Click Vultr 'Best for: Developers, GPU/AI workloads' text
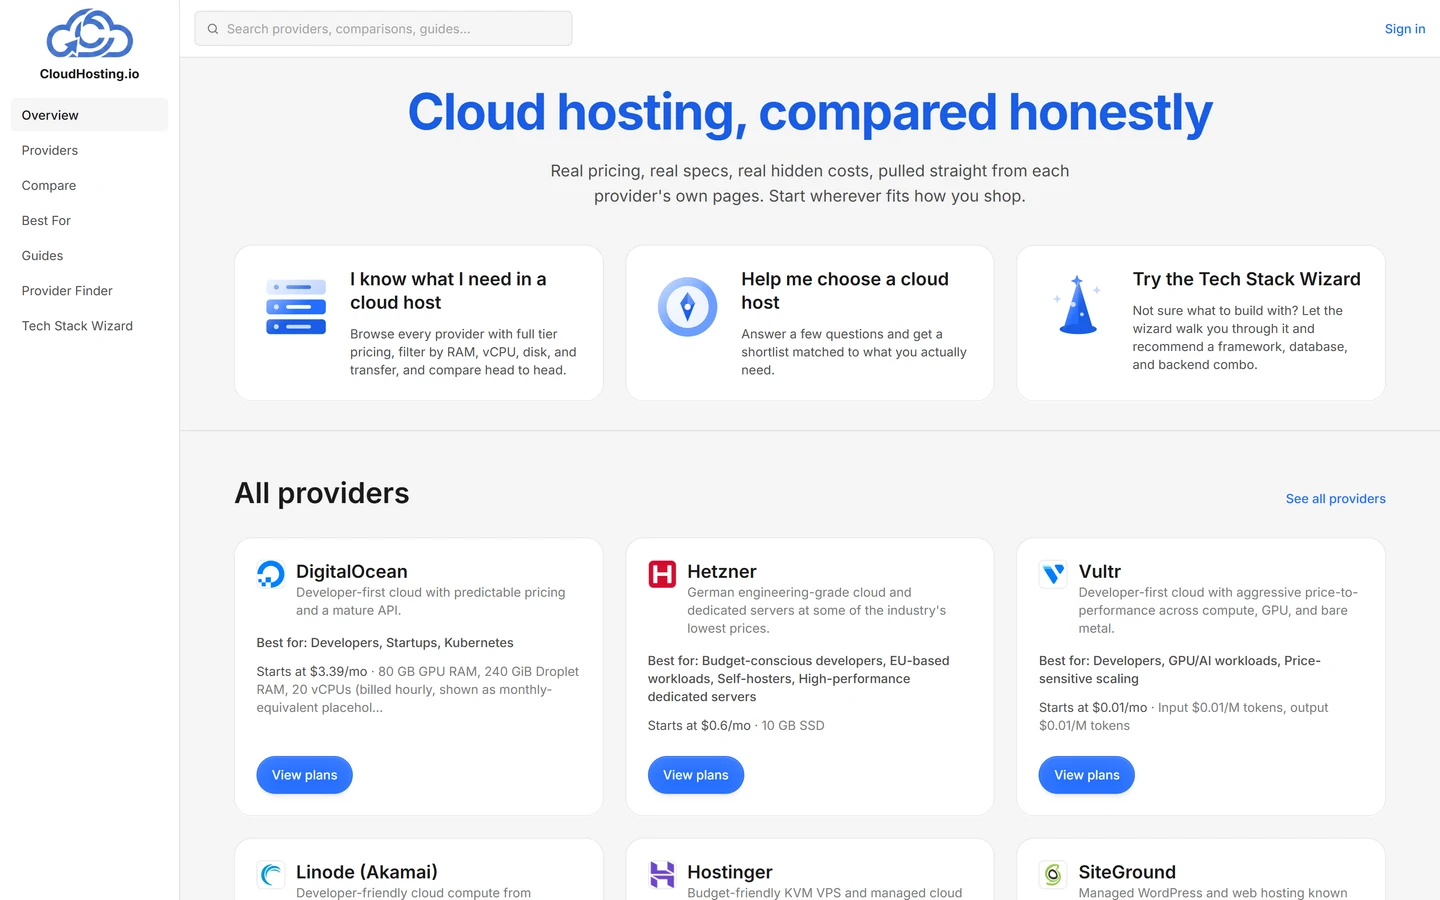 coord(1180,670)
